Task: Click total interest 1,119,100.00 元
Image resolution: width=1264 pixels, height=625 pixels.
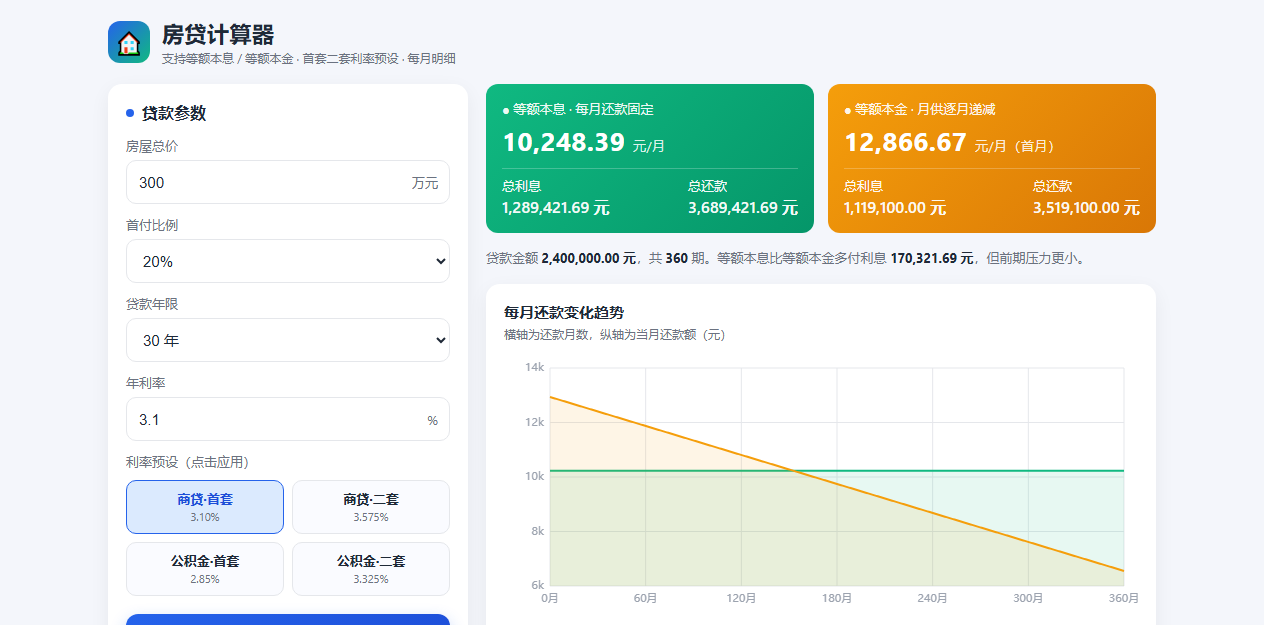Action: click(895, 208)
